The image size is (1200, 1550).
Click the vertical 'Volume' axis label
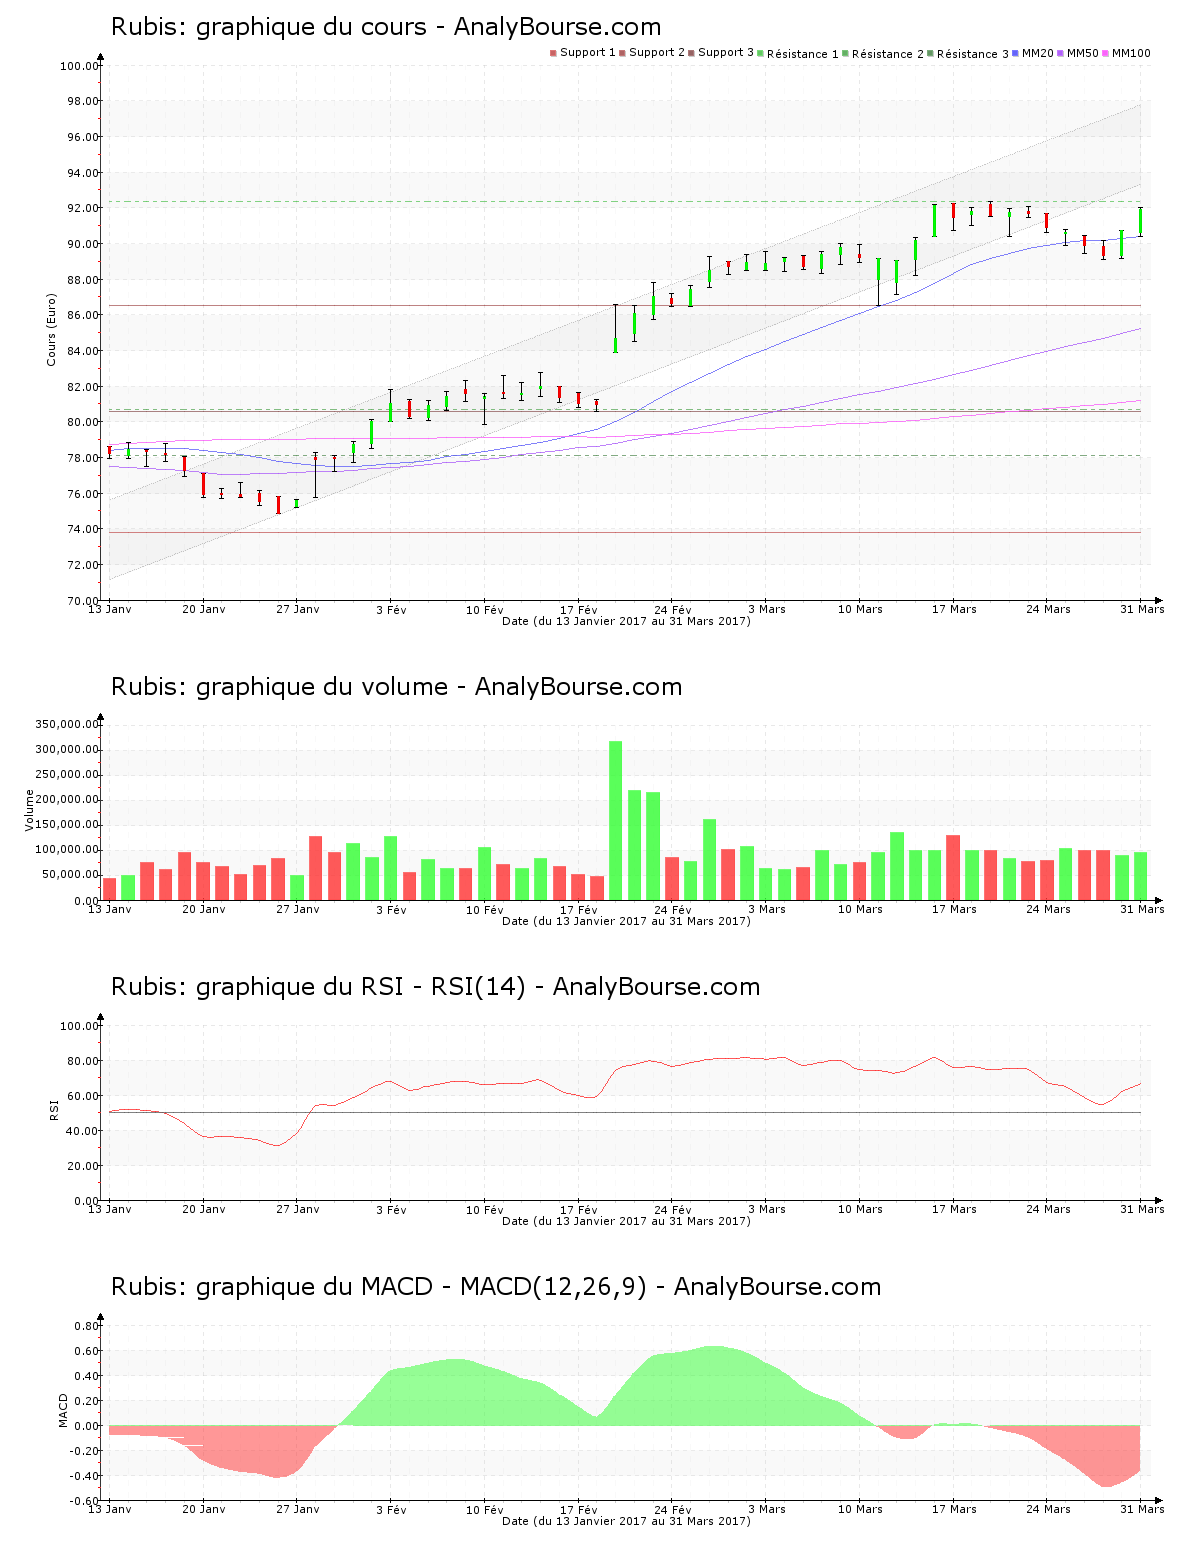[29, 810]
